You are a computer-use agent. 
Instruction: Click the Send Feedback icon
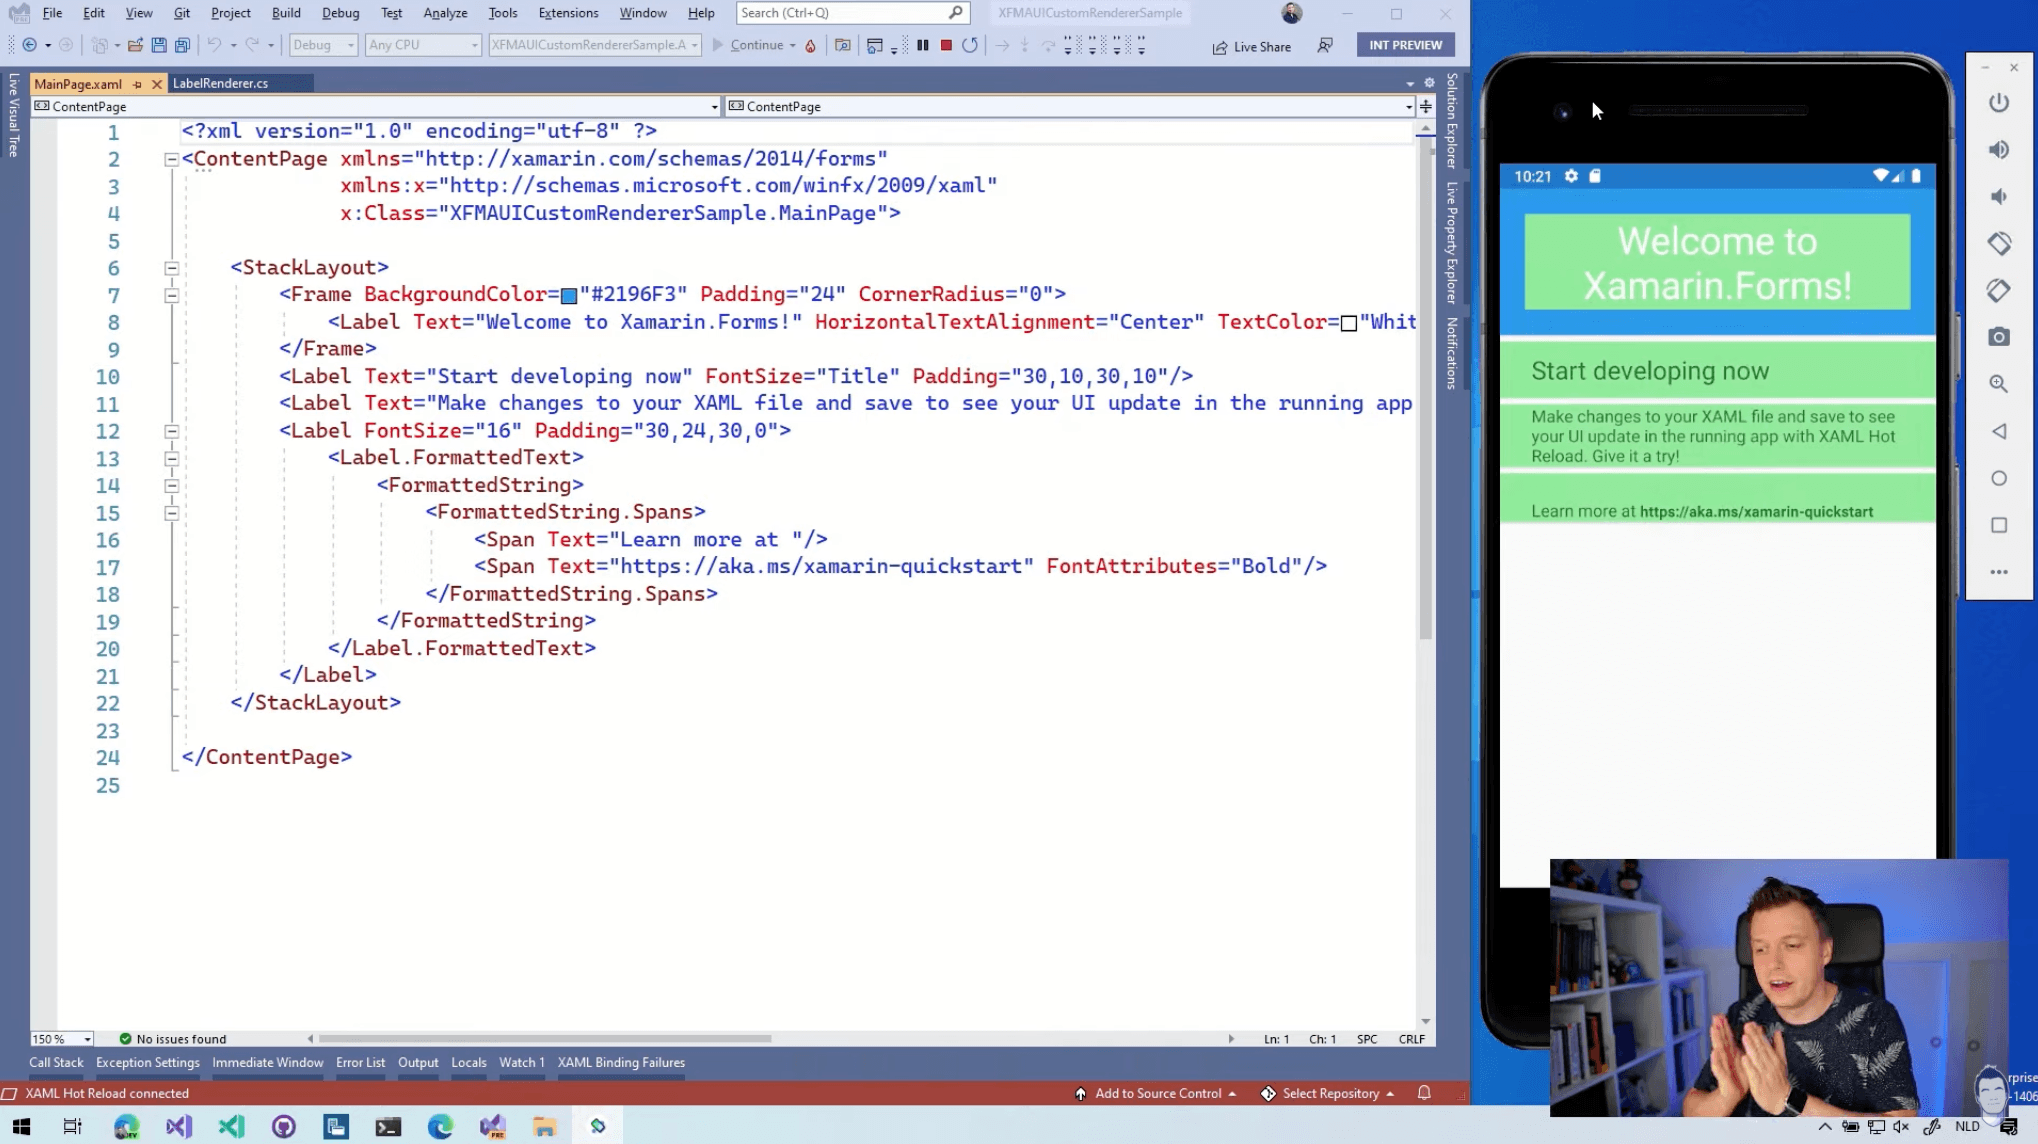1325,46
